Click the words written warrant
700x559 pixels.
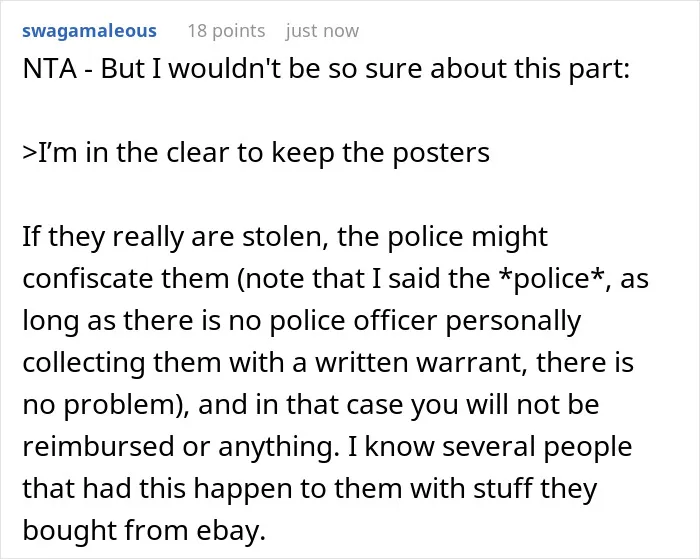(419, 362)
